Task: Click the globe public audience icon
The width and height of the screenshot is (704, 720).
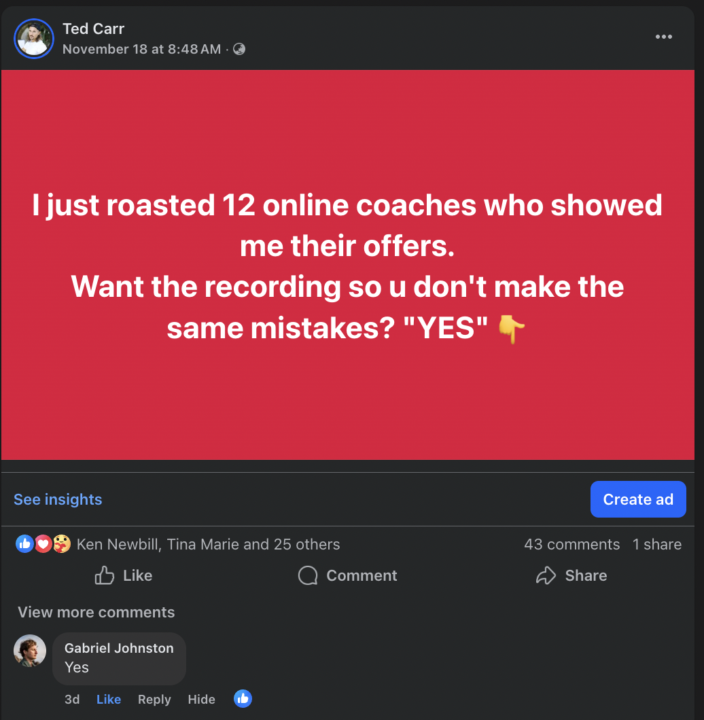Action: tap(239, 49)
